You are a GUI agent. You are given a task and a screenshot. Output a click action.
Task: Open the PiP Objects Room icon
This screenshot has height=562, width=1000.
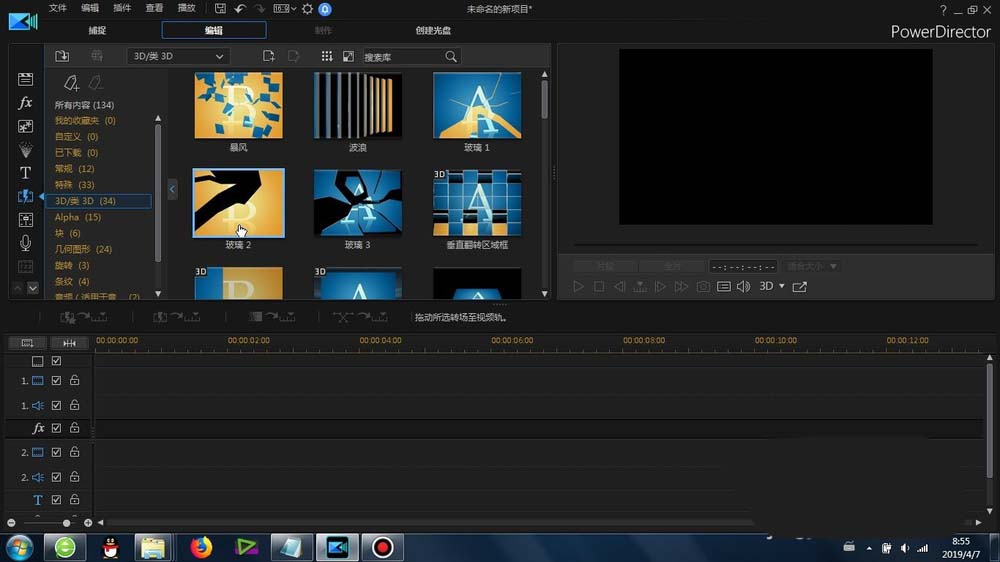[x=26, y=126]
